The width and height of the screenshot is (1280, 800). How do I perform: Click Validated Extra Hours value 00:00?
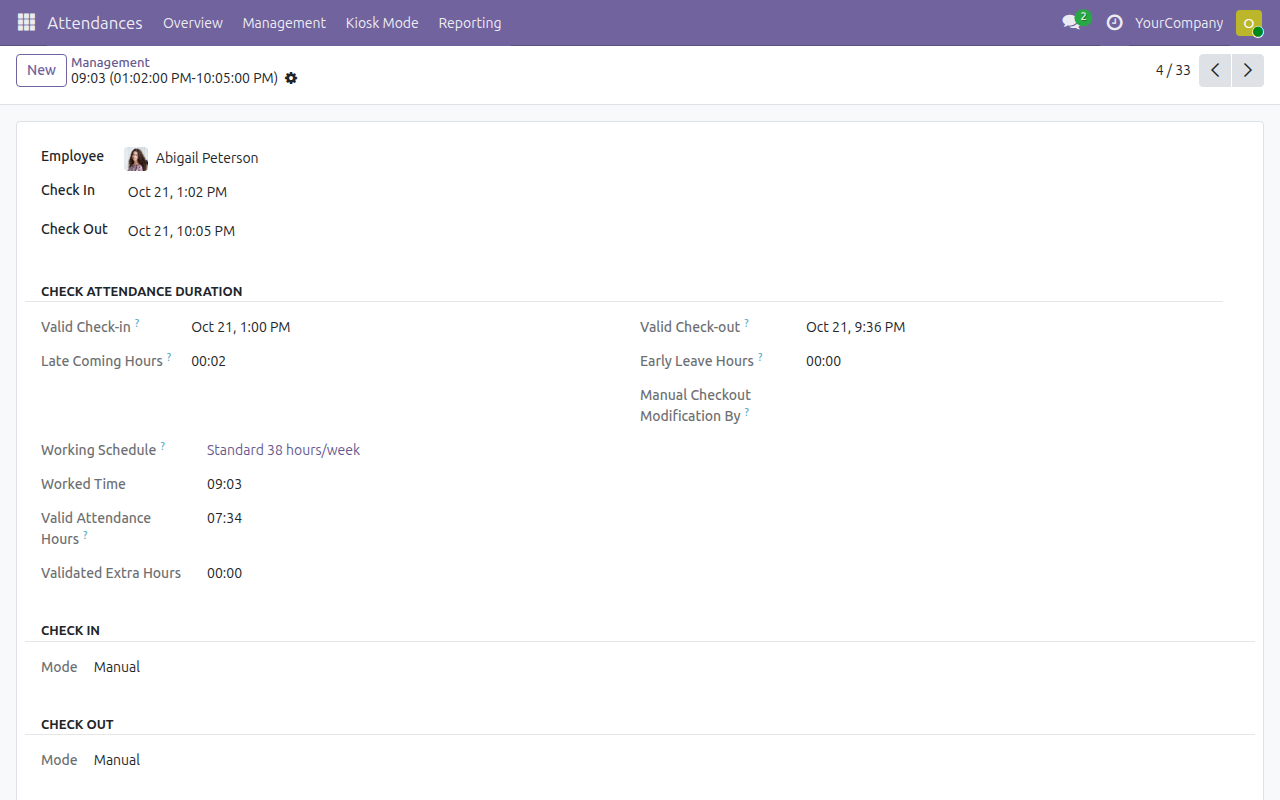tap(224, 573)
